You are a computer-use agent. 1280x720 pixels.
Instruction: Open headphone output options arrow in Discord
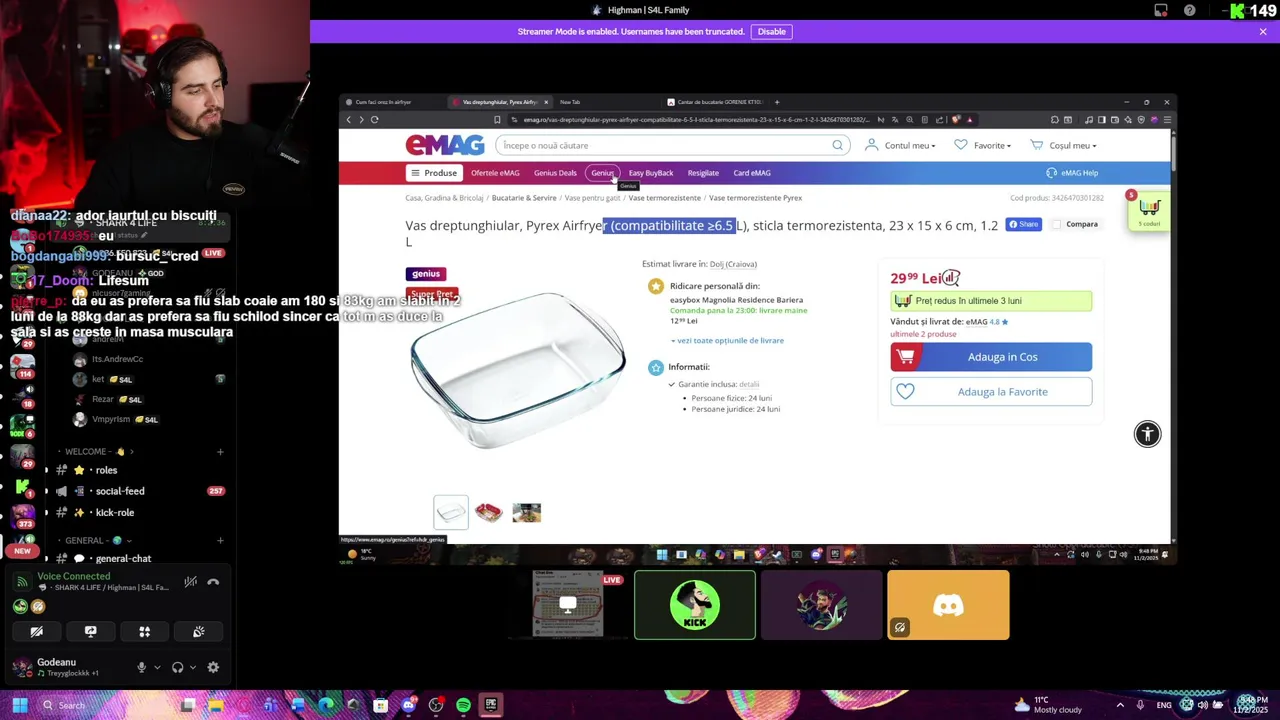point(193,668)
